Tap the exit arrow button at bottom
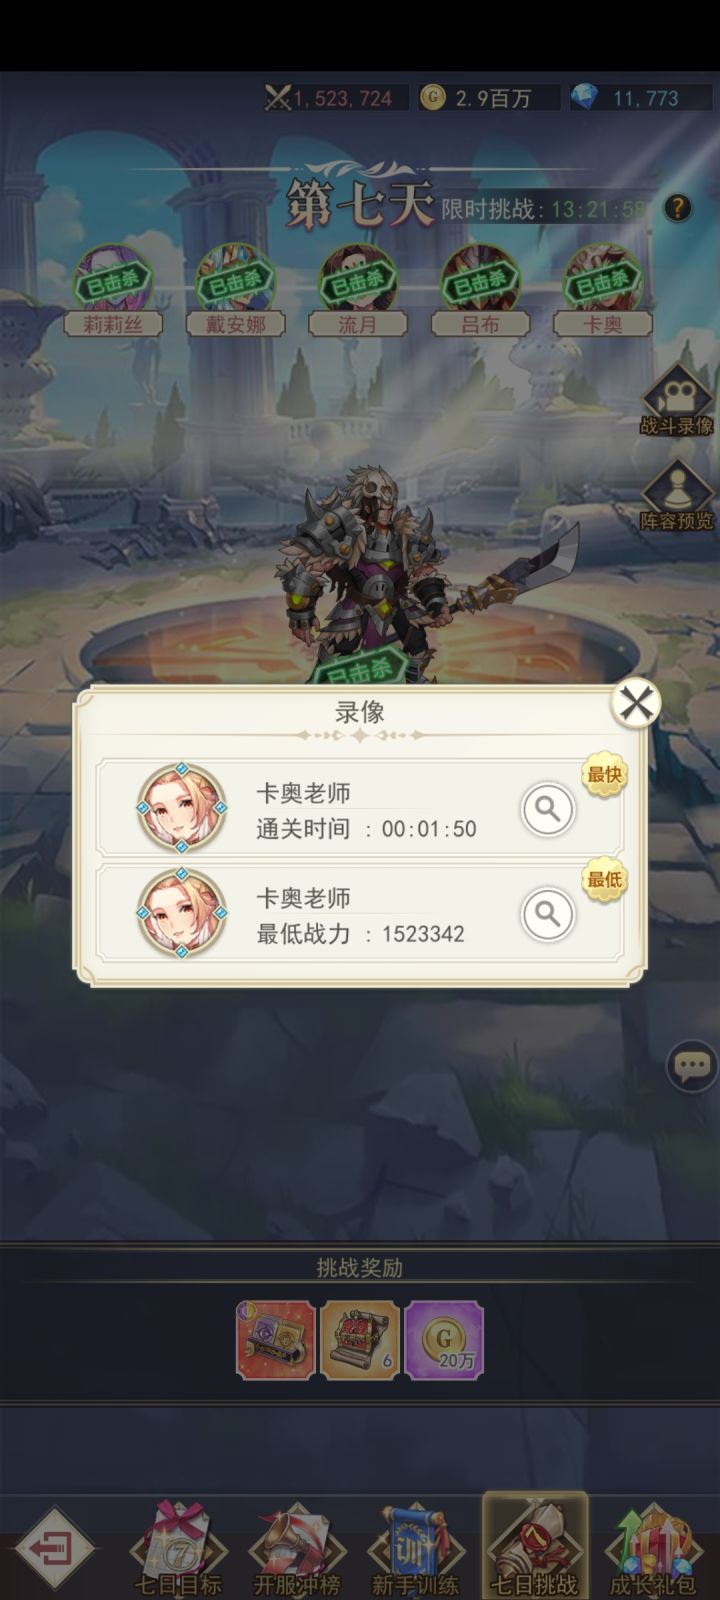Image resolution: width=720 pixels, height=1600 pixels. [x=55, y=1549]
